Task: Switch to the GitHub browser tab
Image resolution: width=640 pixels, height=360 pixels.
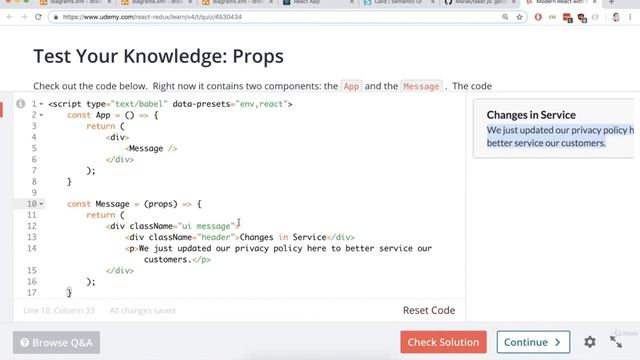Action: pos(479,2)
